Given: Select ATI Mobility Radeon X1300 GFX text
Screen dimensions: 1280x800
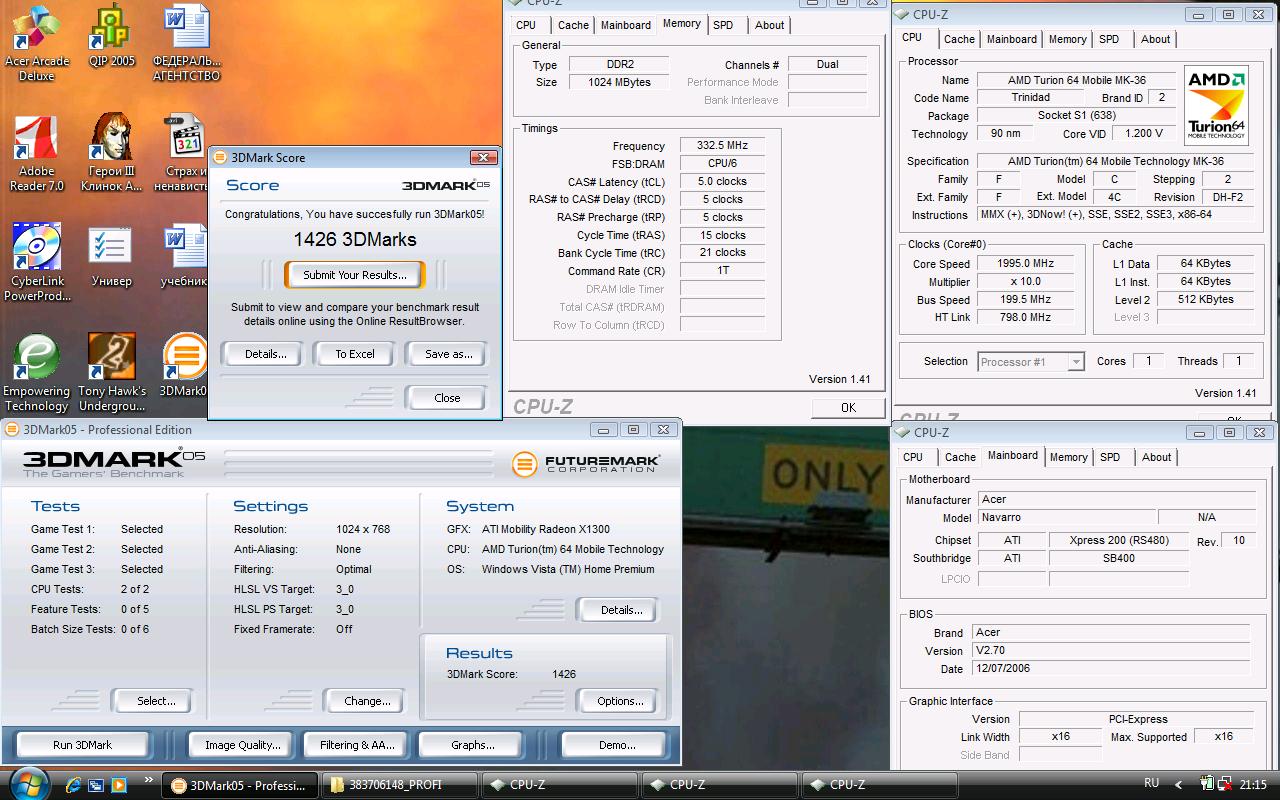Looking at the screenshot, I should coord(546,529).
